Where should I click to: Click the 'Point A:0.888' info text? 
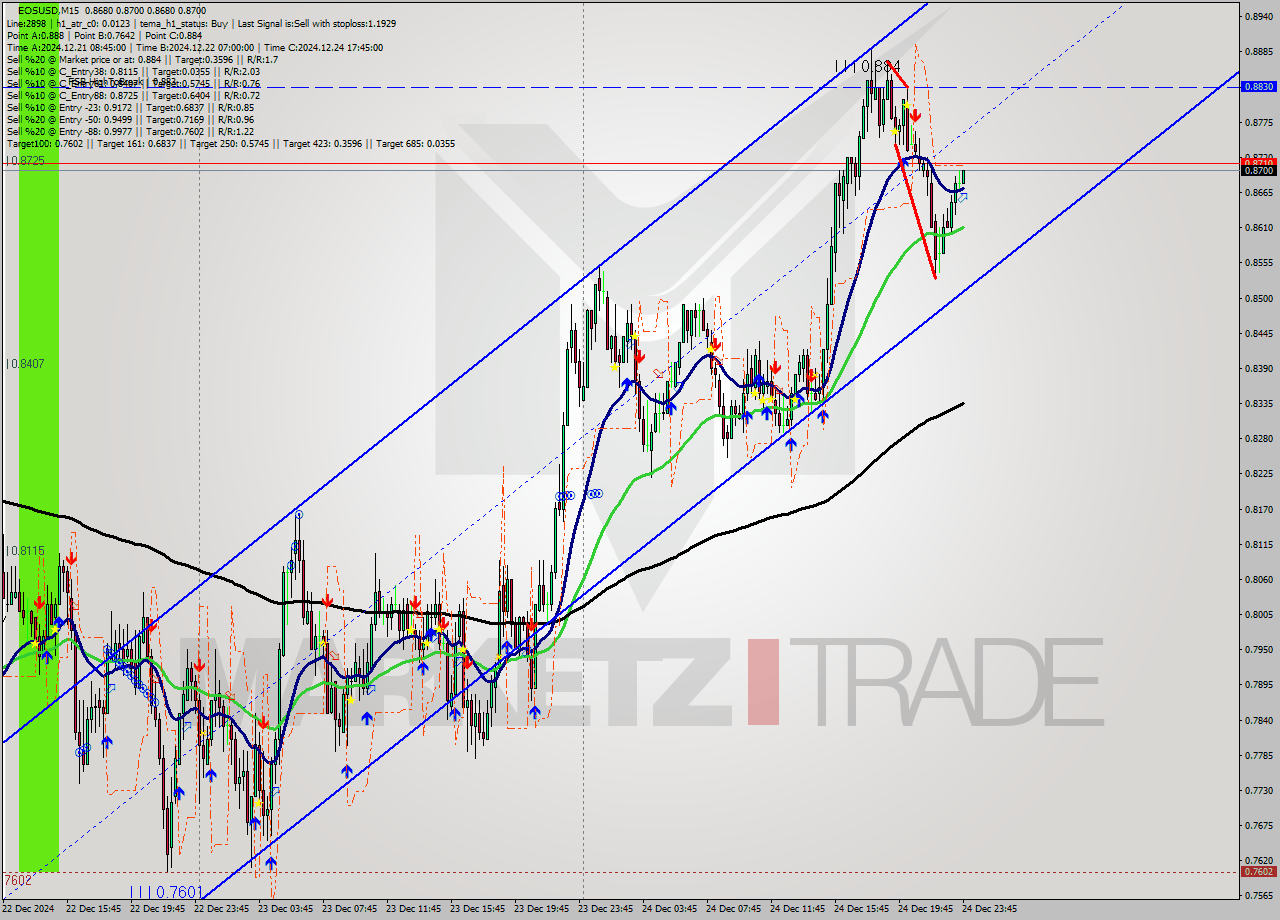37,35
